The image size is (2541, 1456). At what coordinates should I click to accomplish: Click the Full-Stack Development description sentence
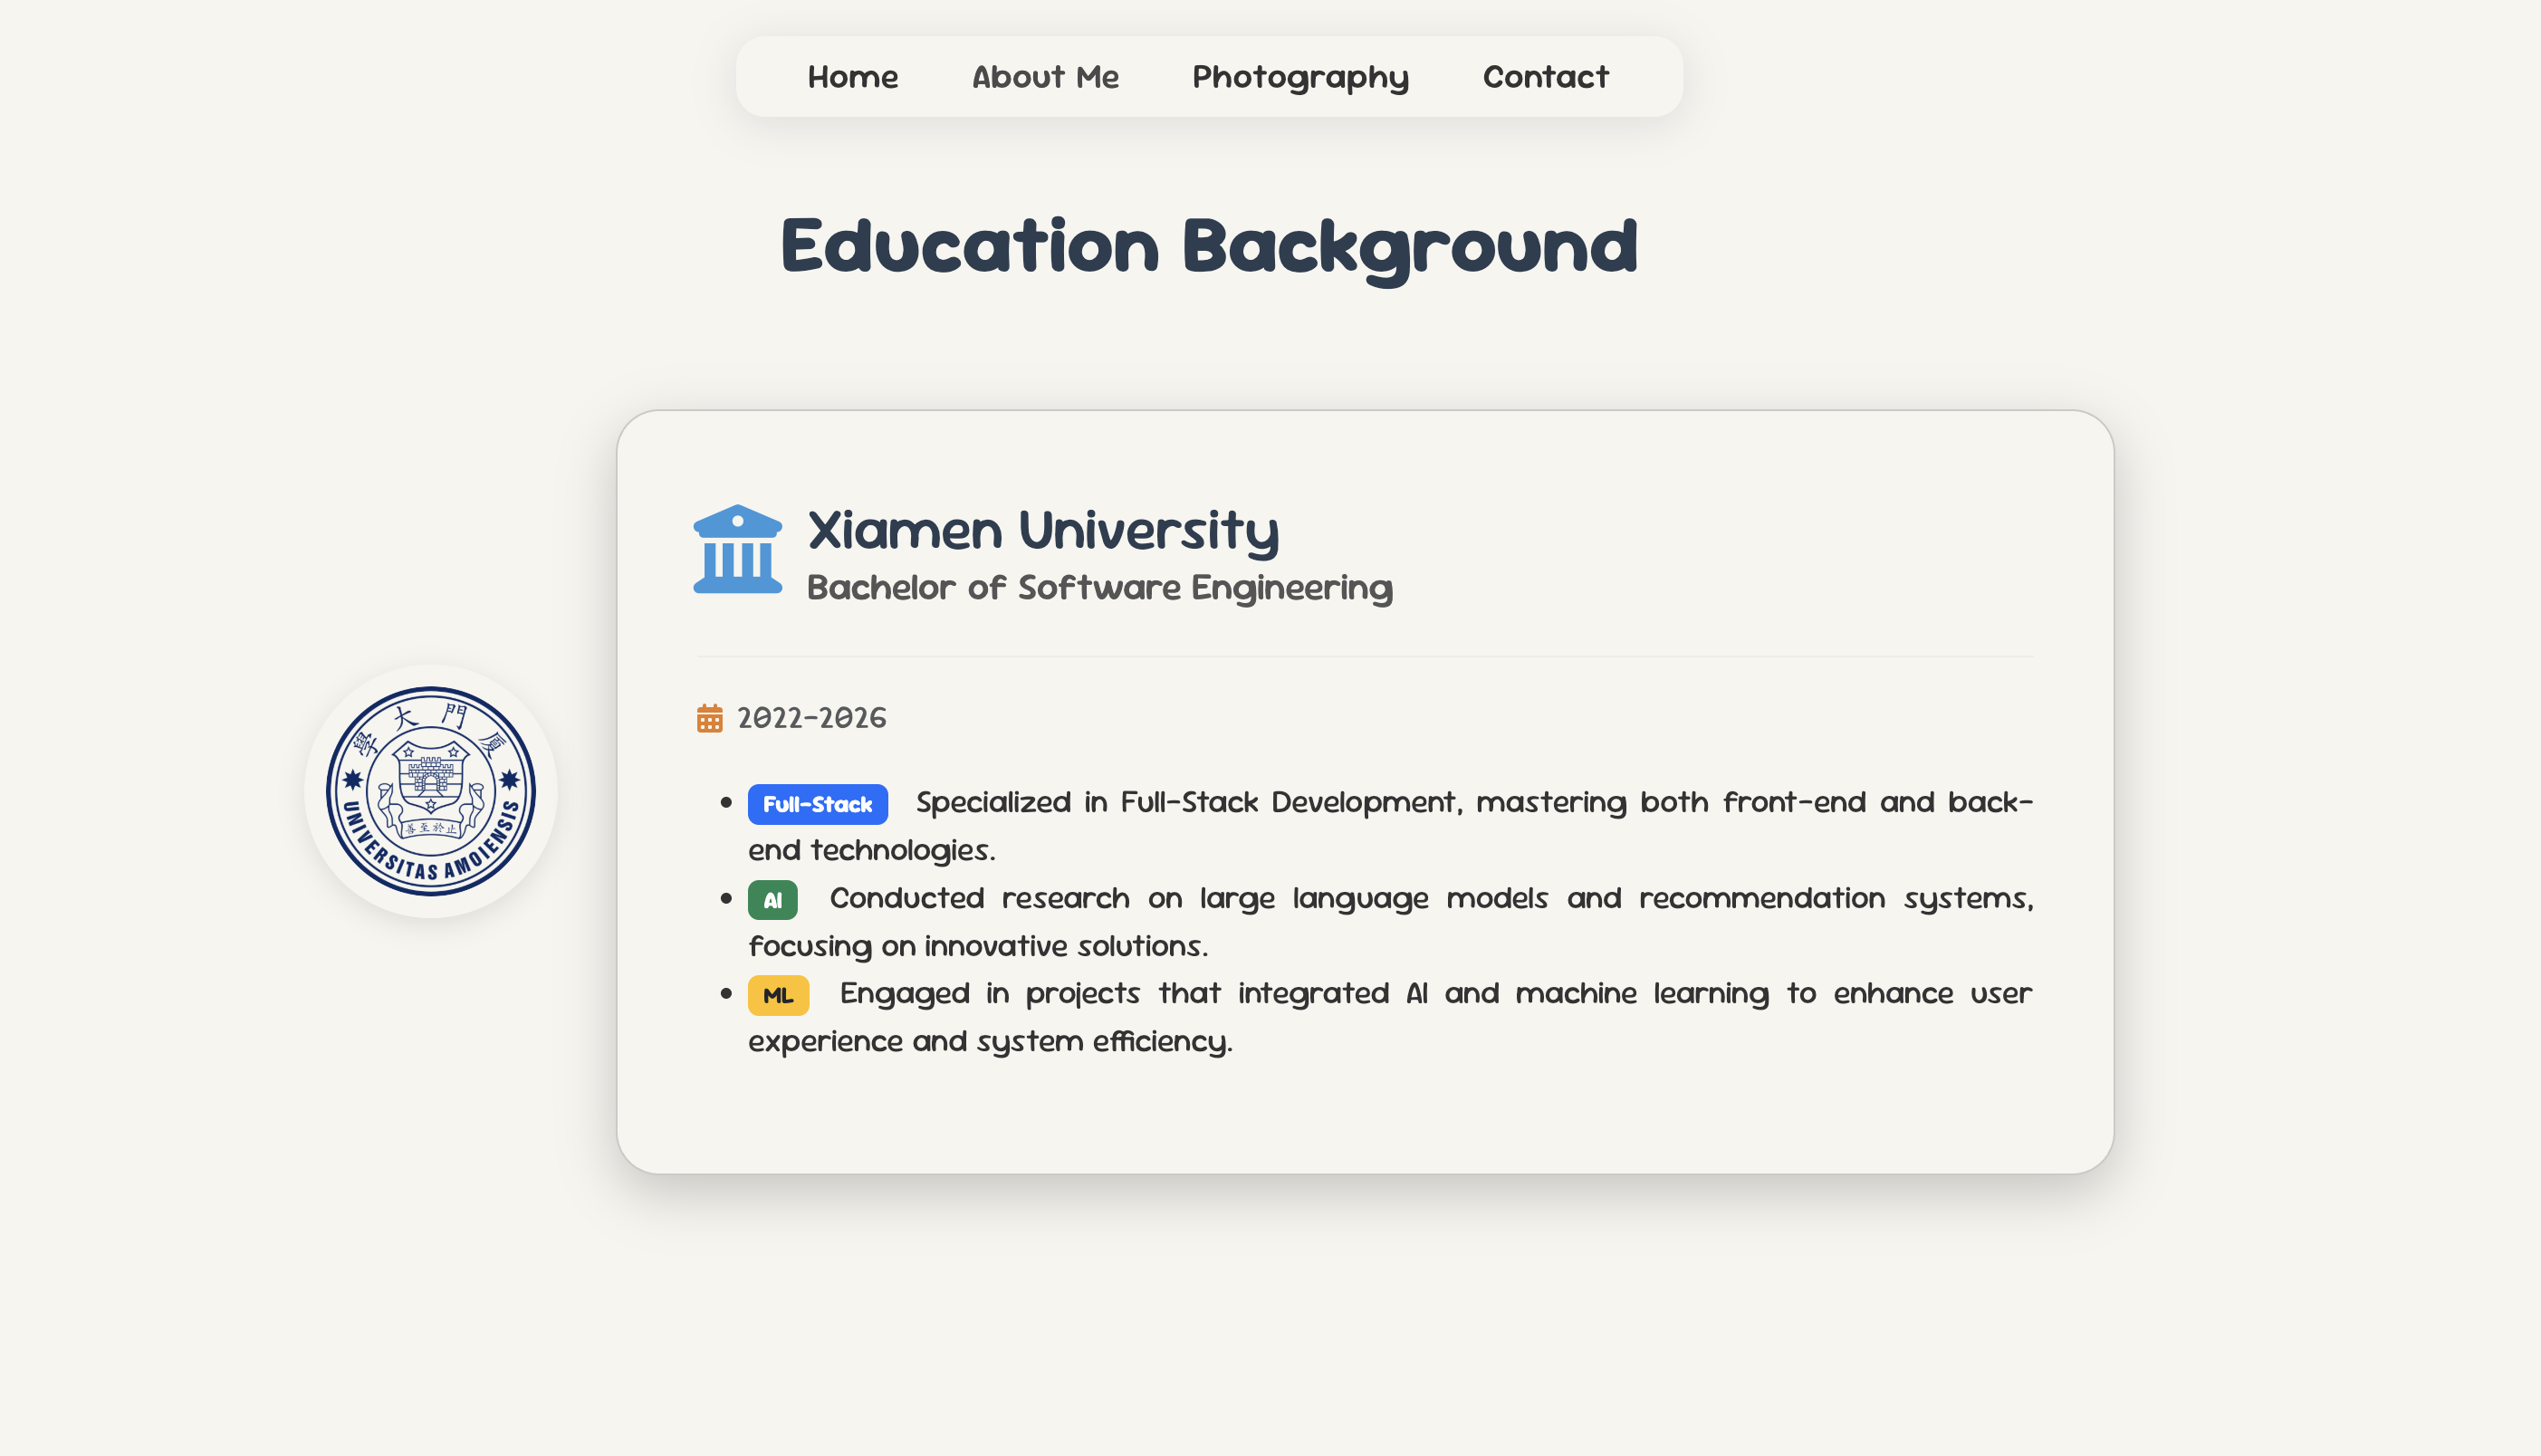point(1390,826)
